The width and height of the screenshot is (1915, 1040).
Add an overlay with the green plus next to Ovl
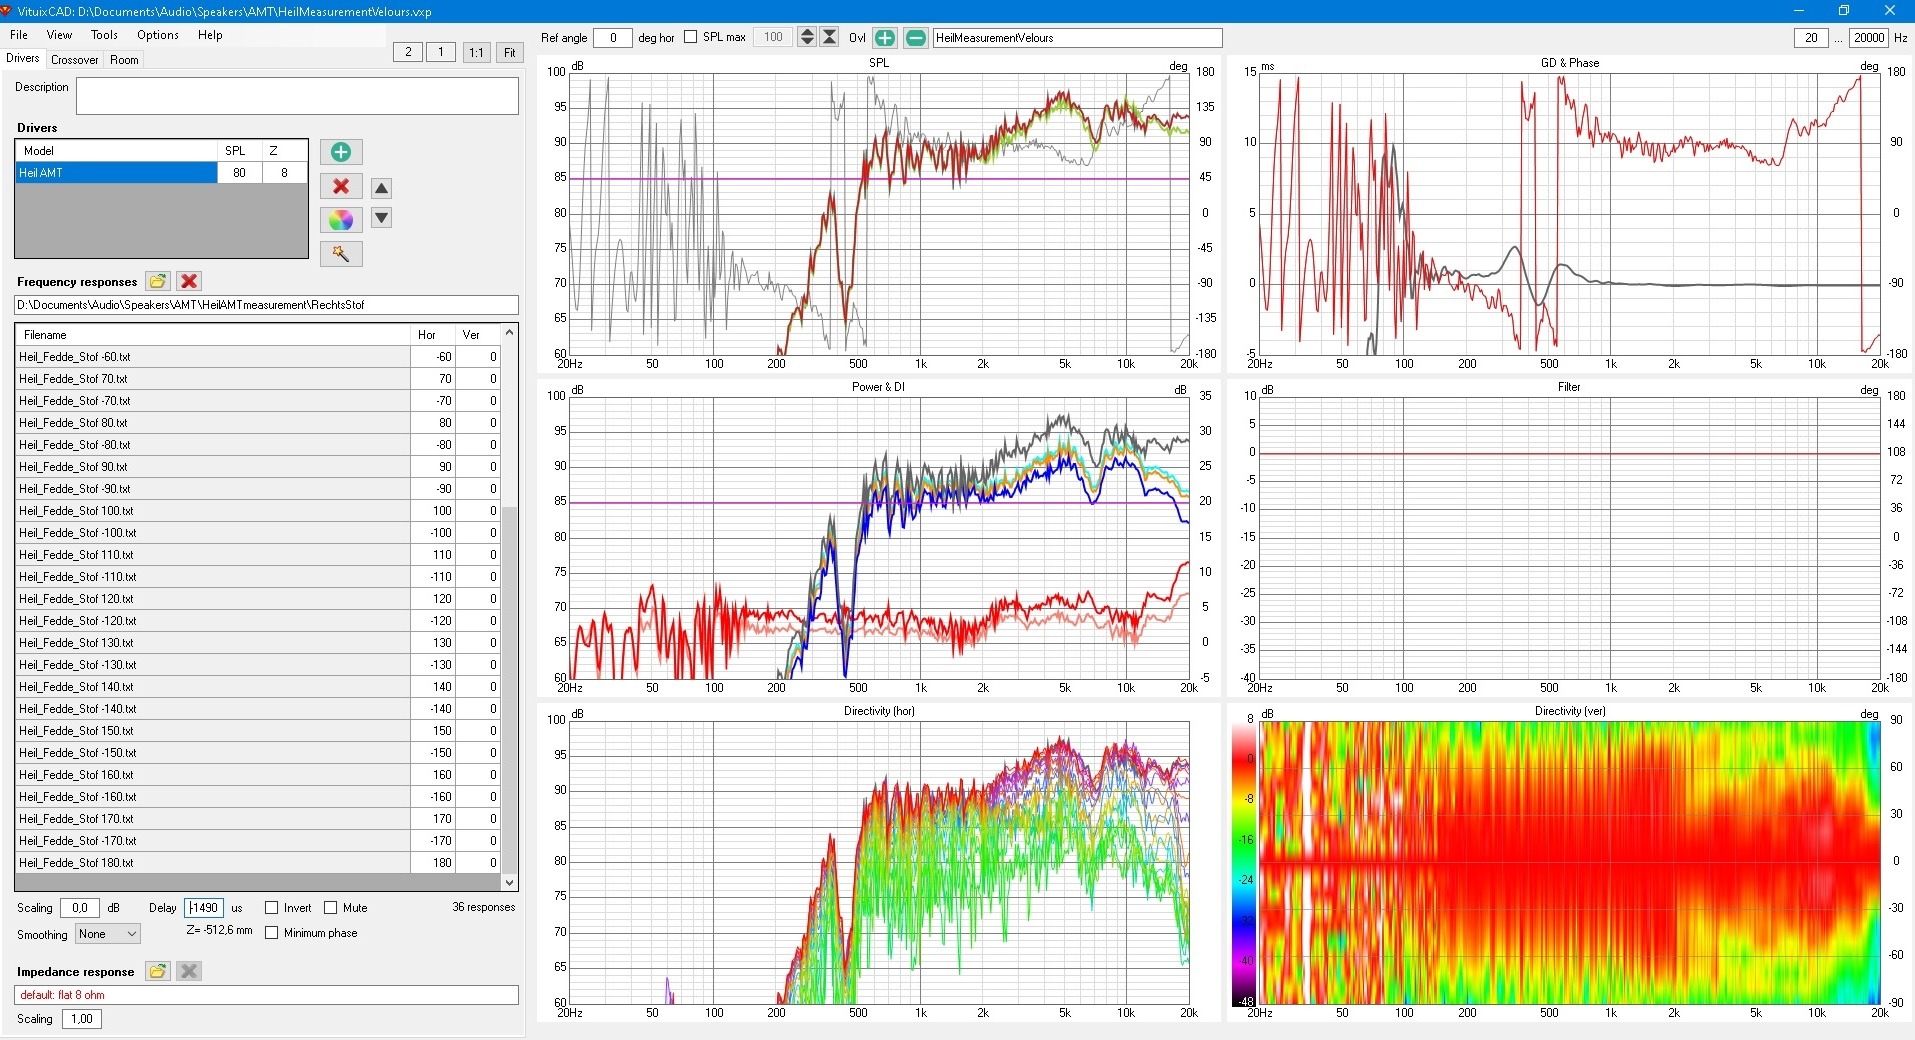(x=885, y=38)
